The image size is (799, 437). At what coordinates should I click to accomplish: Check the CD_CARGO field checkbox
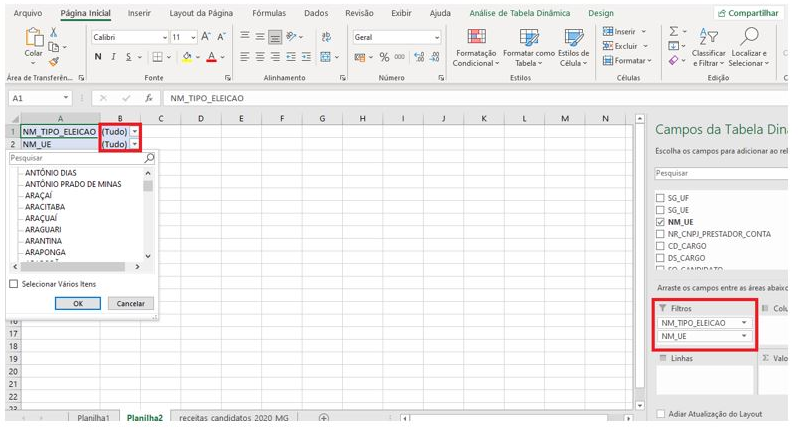pyautogui.click(x=660, y=246)
